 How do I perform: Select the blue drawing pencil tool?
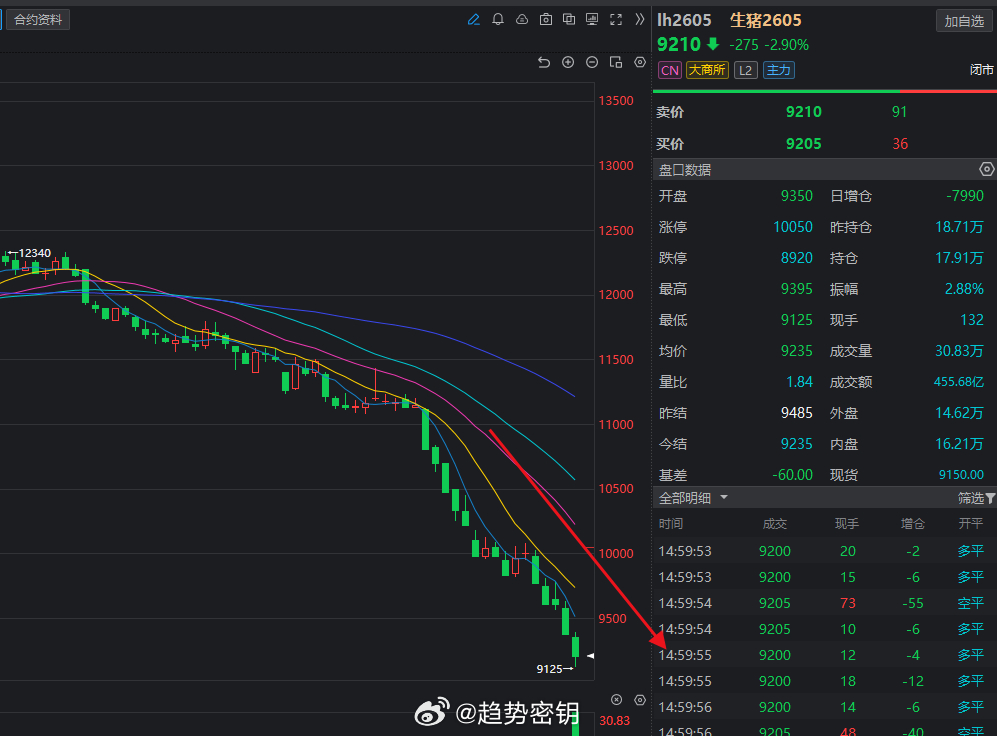[474, 20]
